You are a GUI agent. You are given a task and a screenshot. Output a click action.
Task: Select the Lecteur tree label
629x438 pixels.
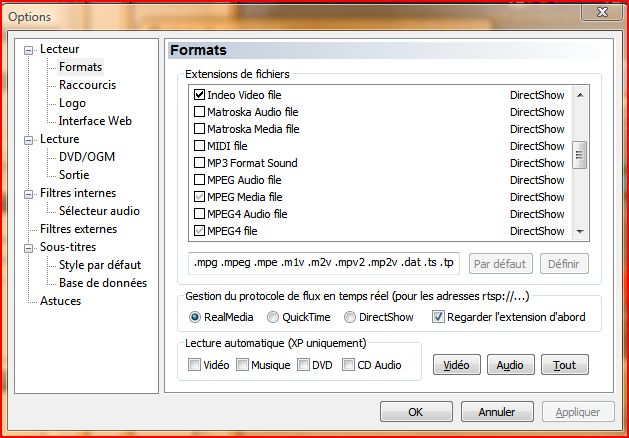pos(59,49)
